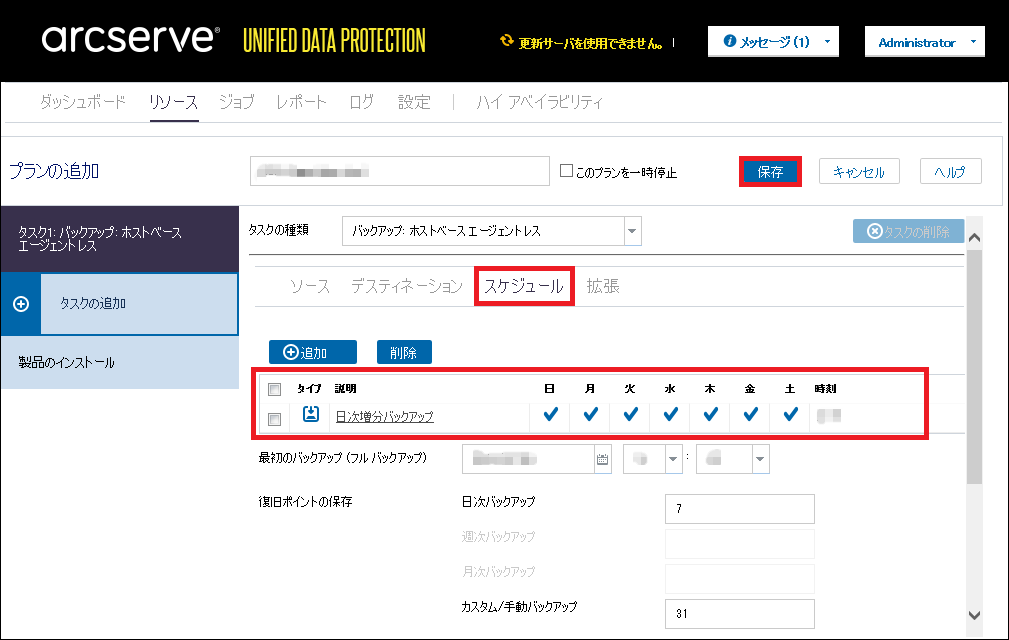Toggle the Thursday (木) checkmark
The image size is (1009, 640).
pos(710,414)
